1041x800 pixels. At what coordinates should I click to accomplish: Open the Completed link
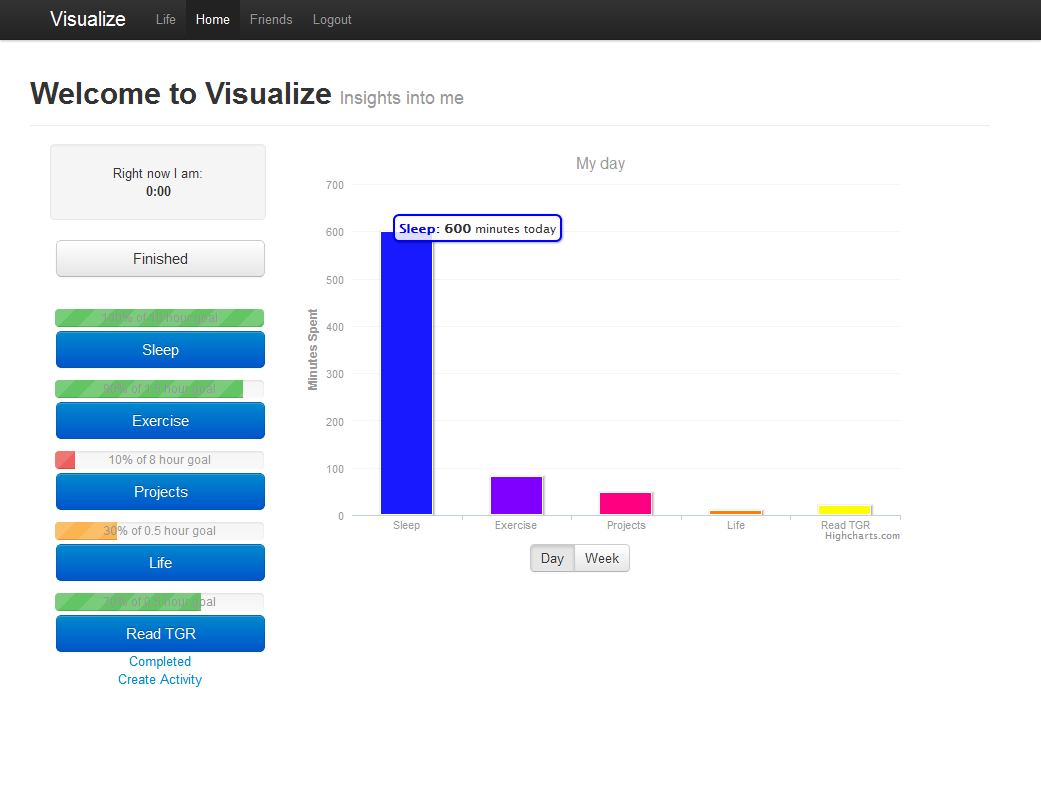click(x=160, y=661)
